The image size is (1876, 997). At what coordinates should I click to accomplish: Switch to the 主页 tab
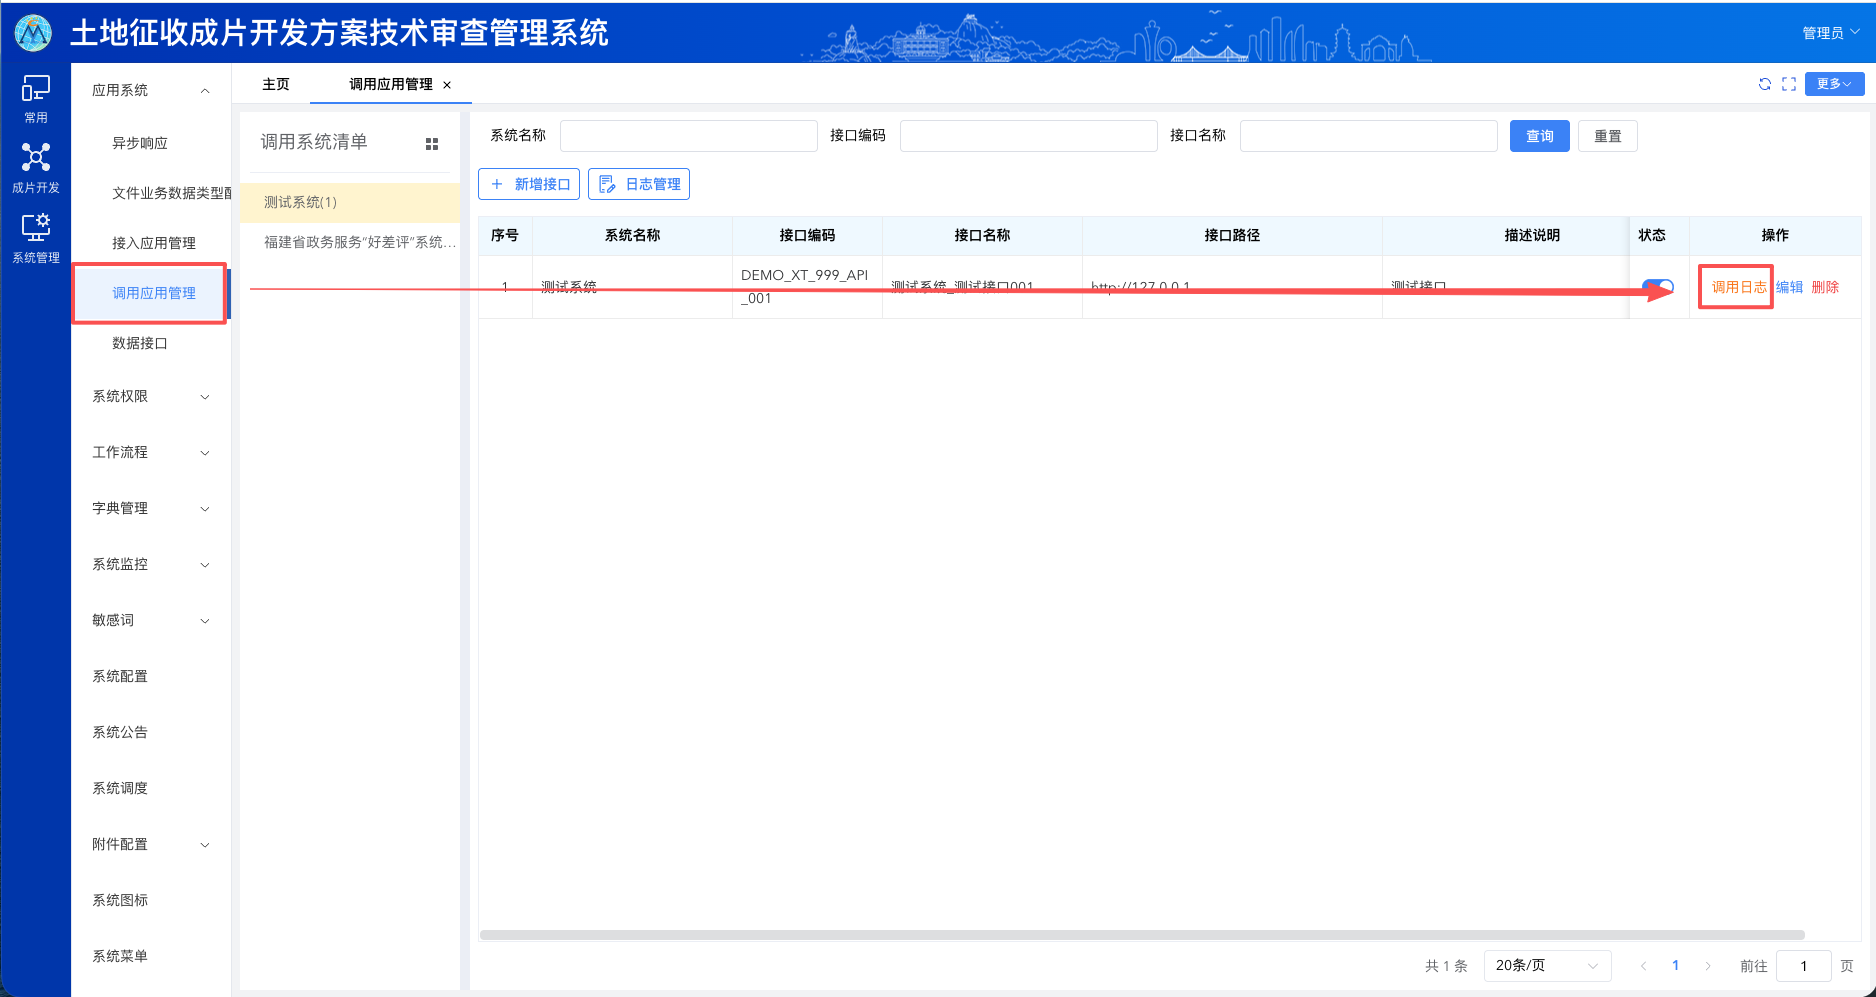pyautogui.click(x=275, y=84)
